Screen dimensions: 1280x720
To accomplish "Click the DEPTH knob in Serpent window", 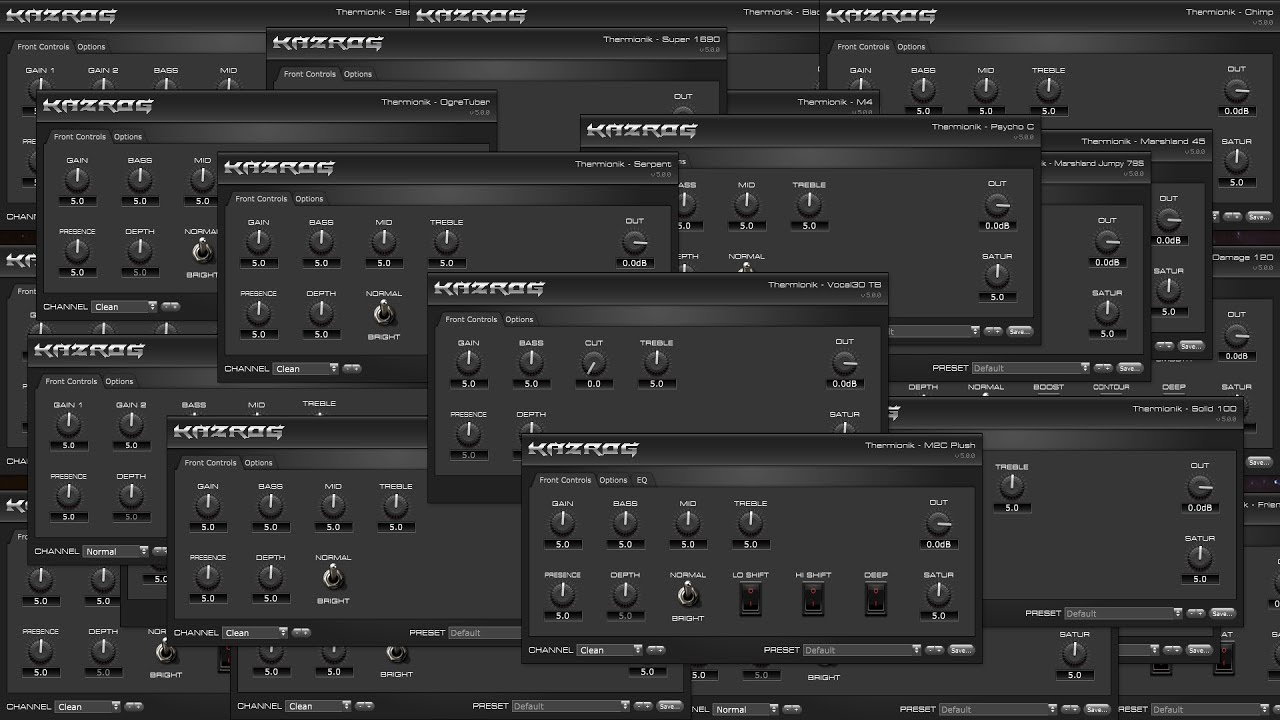I will click(321, 313).
